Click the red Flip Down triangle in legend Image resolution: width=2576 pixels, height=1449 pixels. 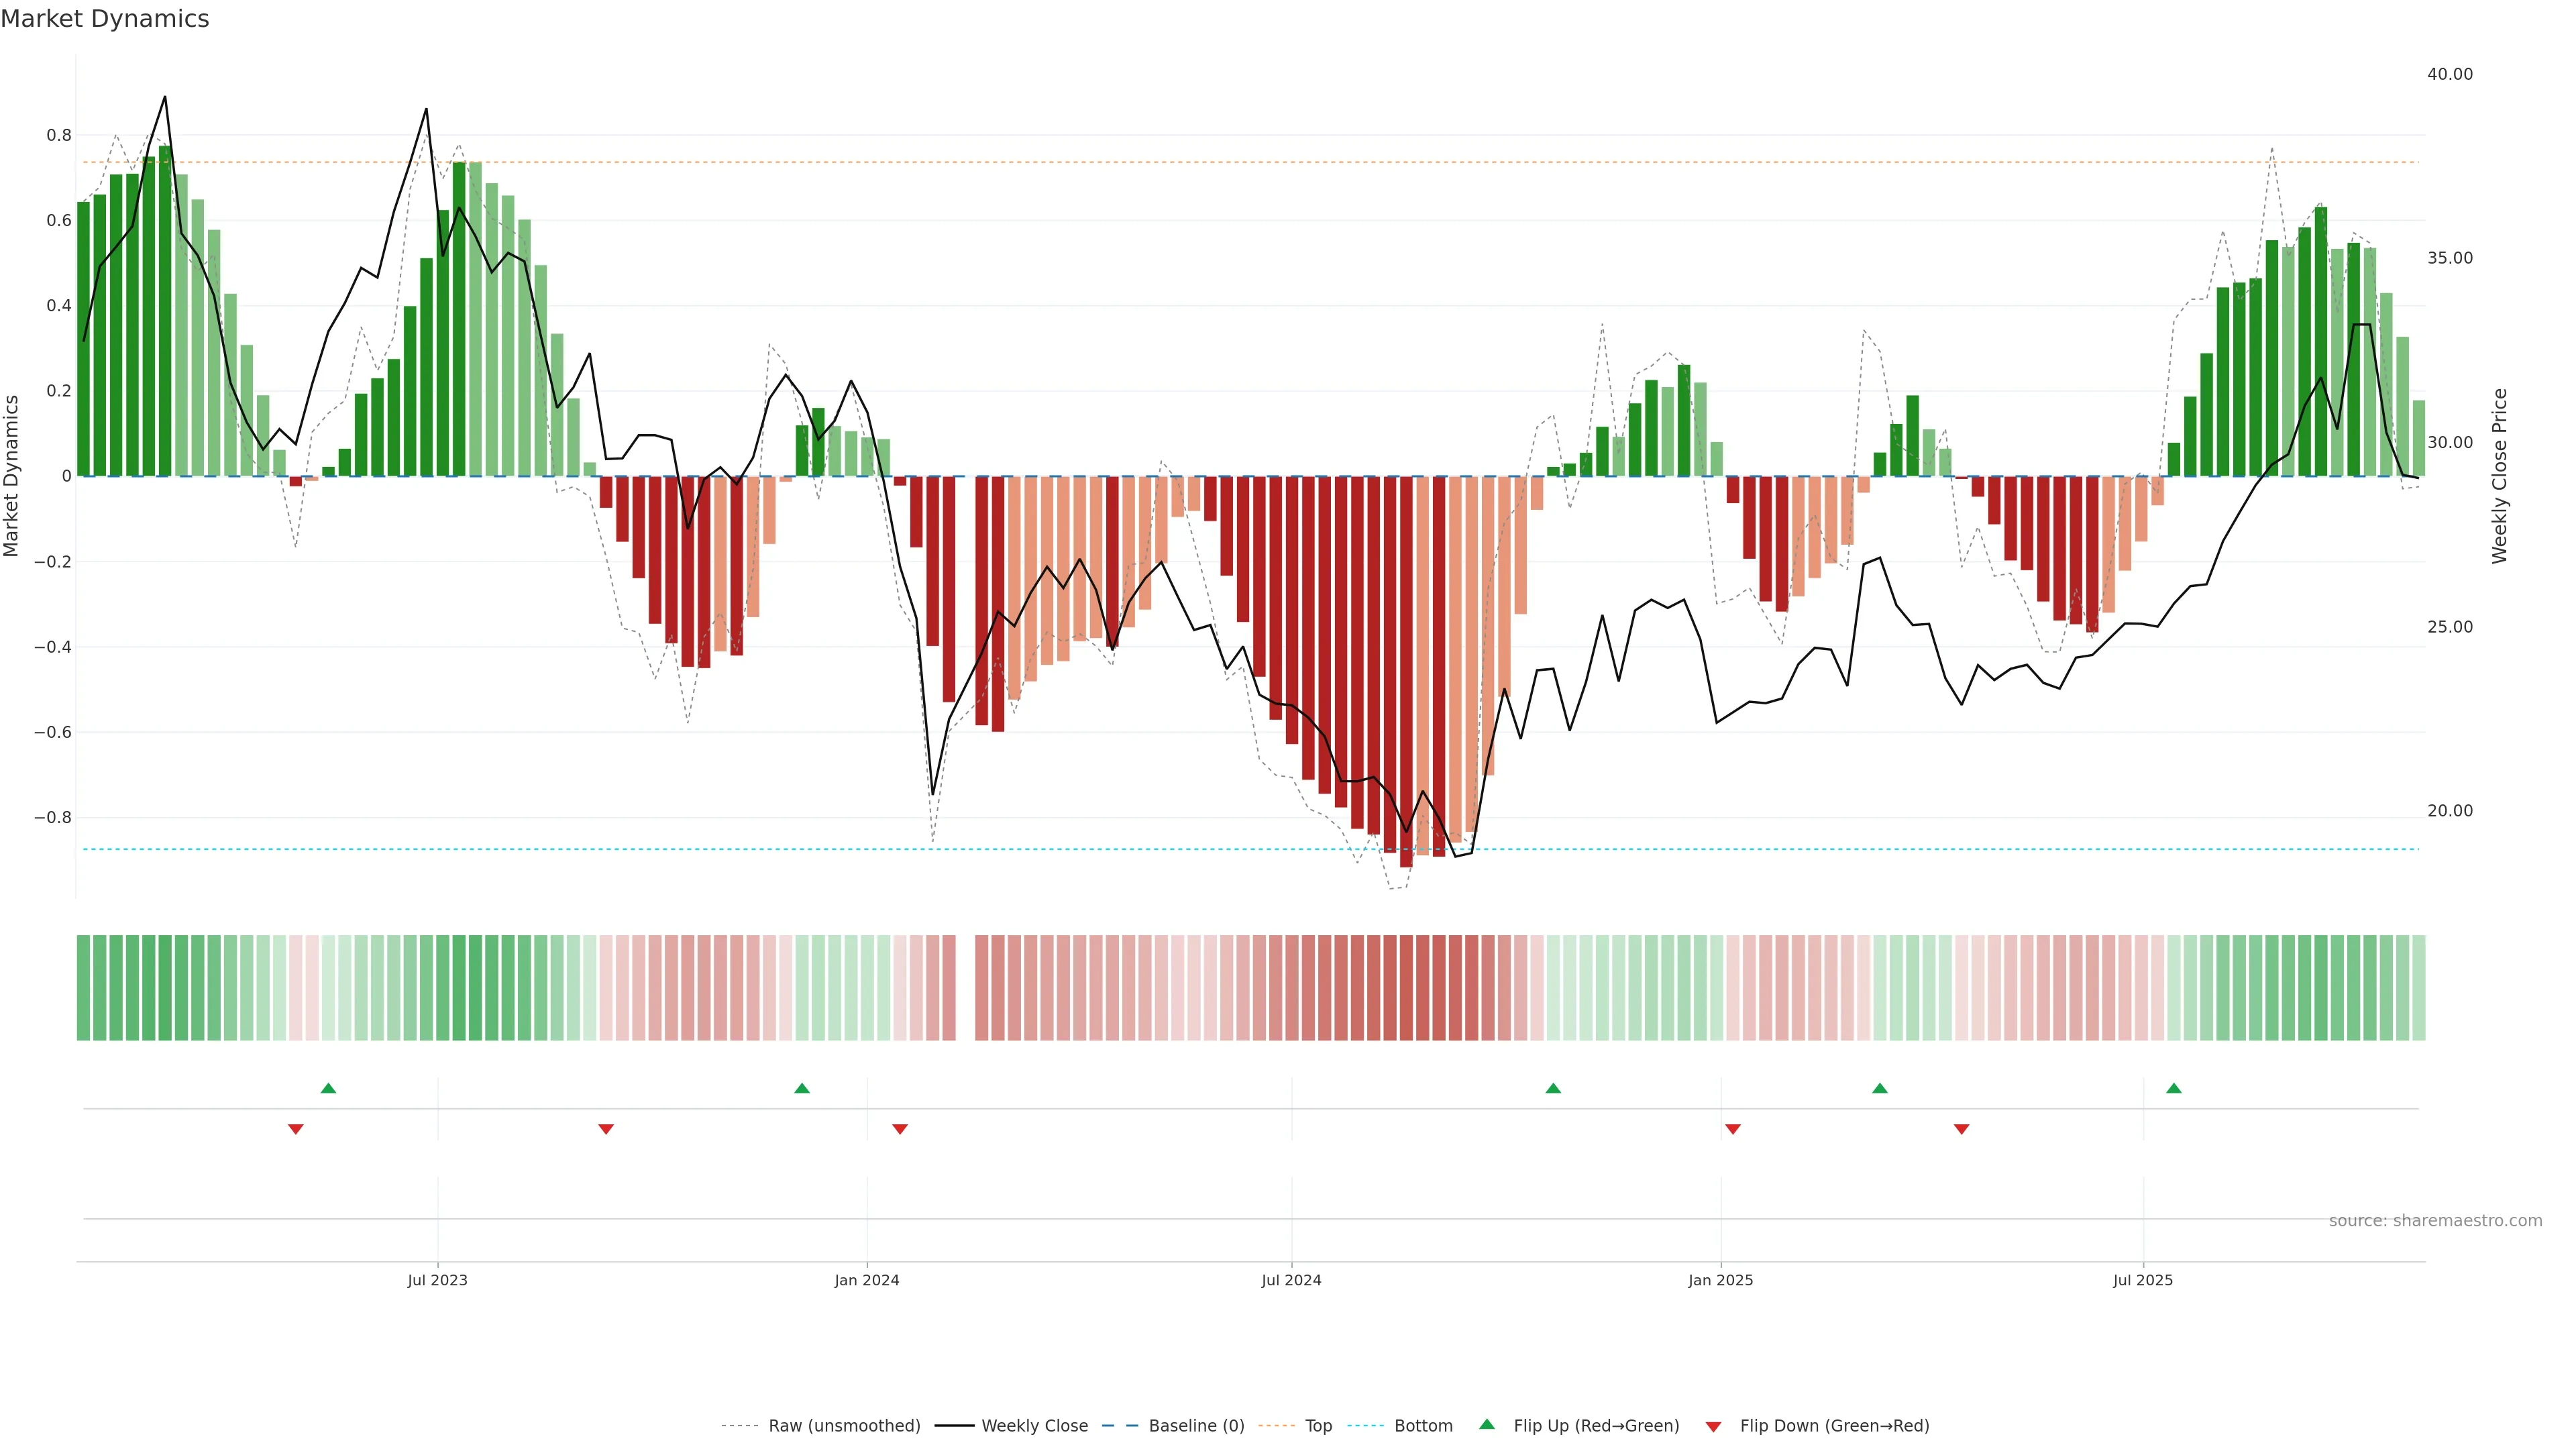1713,1427
